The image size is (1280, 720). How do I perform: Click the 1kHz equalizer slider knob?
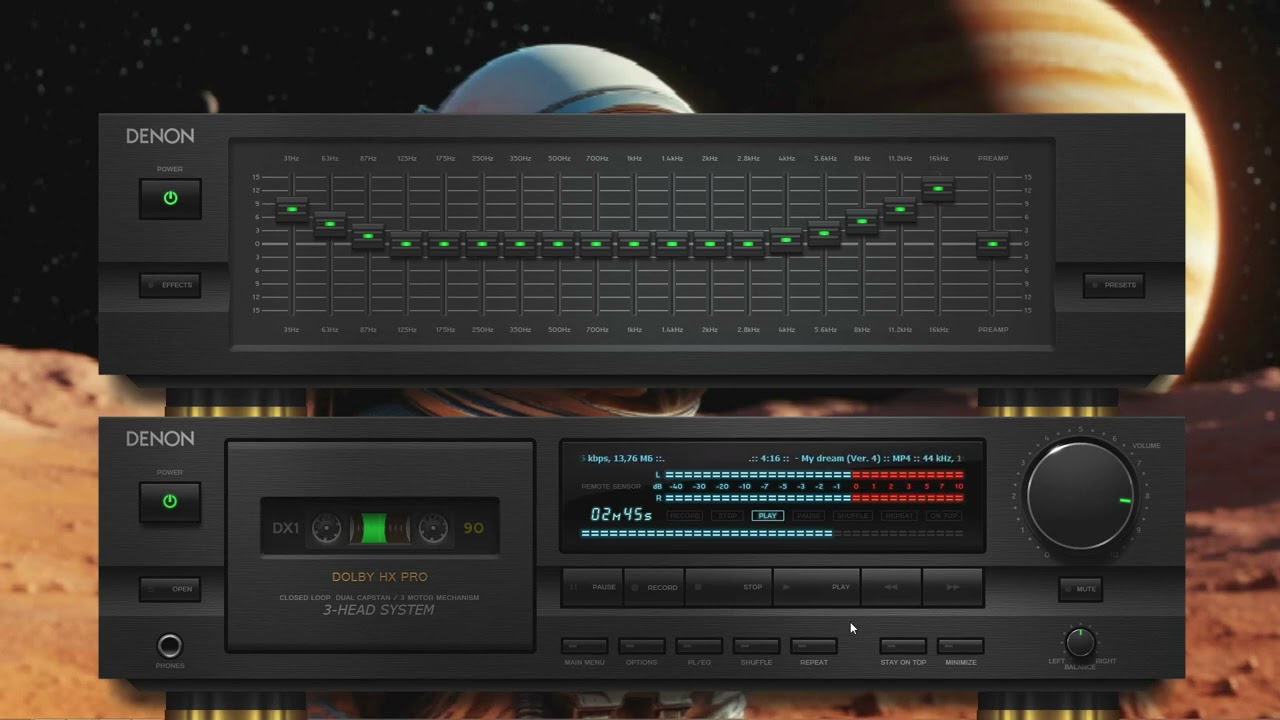[x=634, y=243]
